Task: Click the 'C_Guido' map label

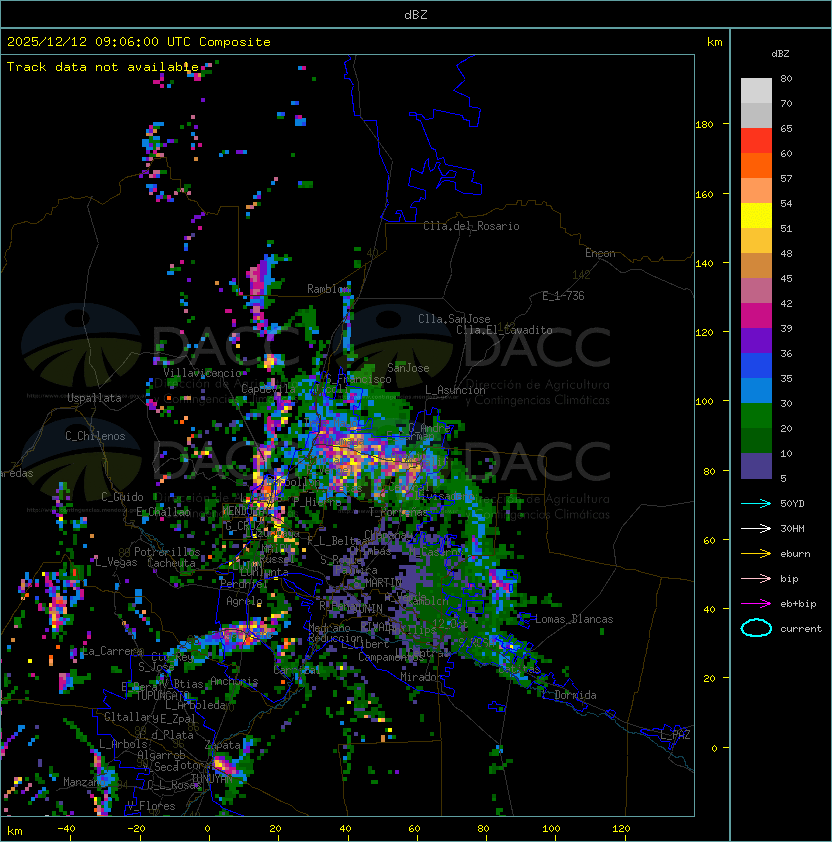Action: pyautogui.click(x=122, y=497)
